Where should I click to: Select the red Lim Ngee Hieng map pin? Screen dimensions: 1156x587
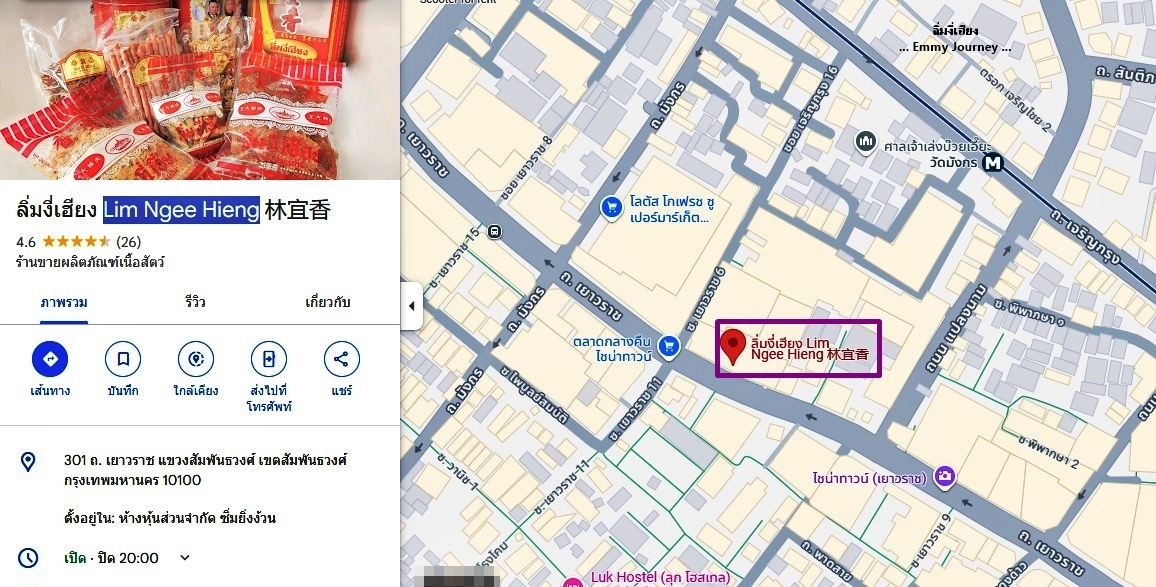point(733,347)
